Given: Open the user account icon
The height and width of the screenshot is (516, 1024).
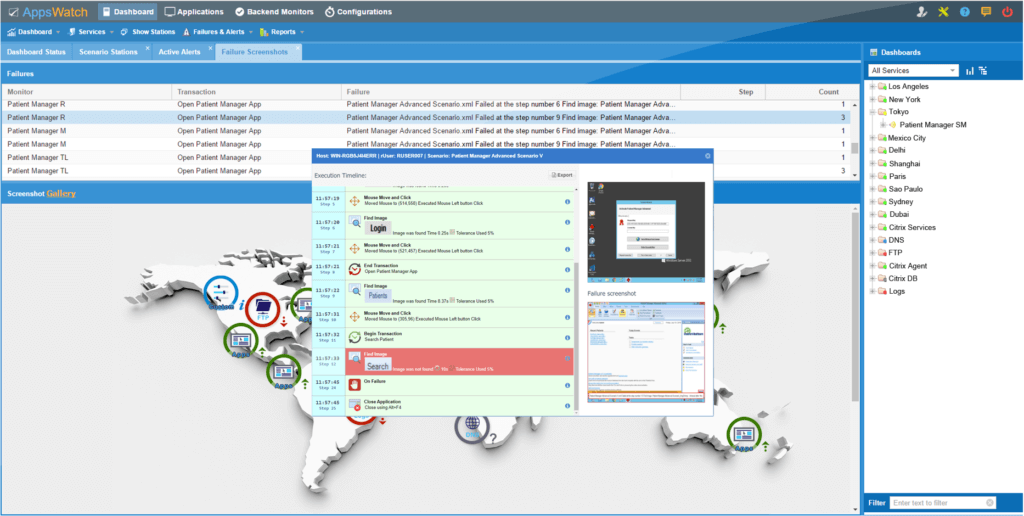Looking at the screenshot, I should (x=921, y=12).
